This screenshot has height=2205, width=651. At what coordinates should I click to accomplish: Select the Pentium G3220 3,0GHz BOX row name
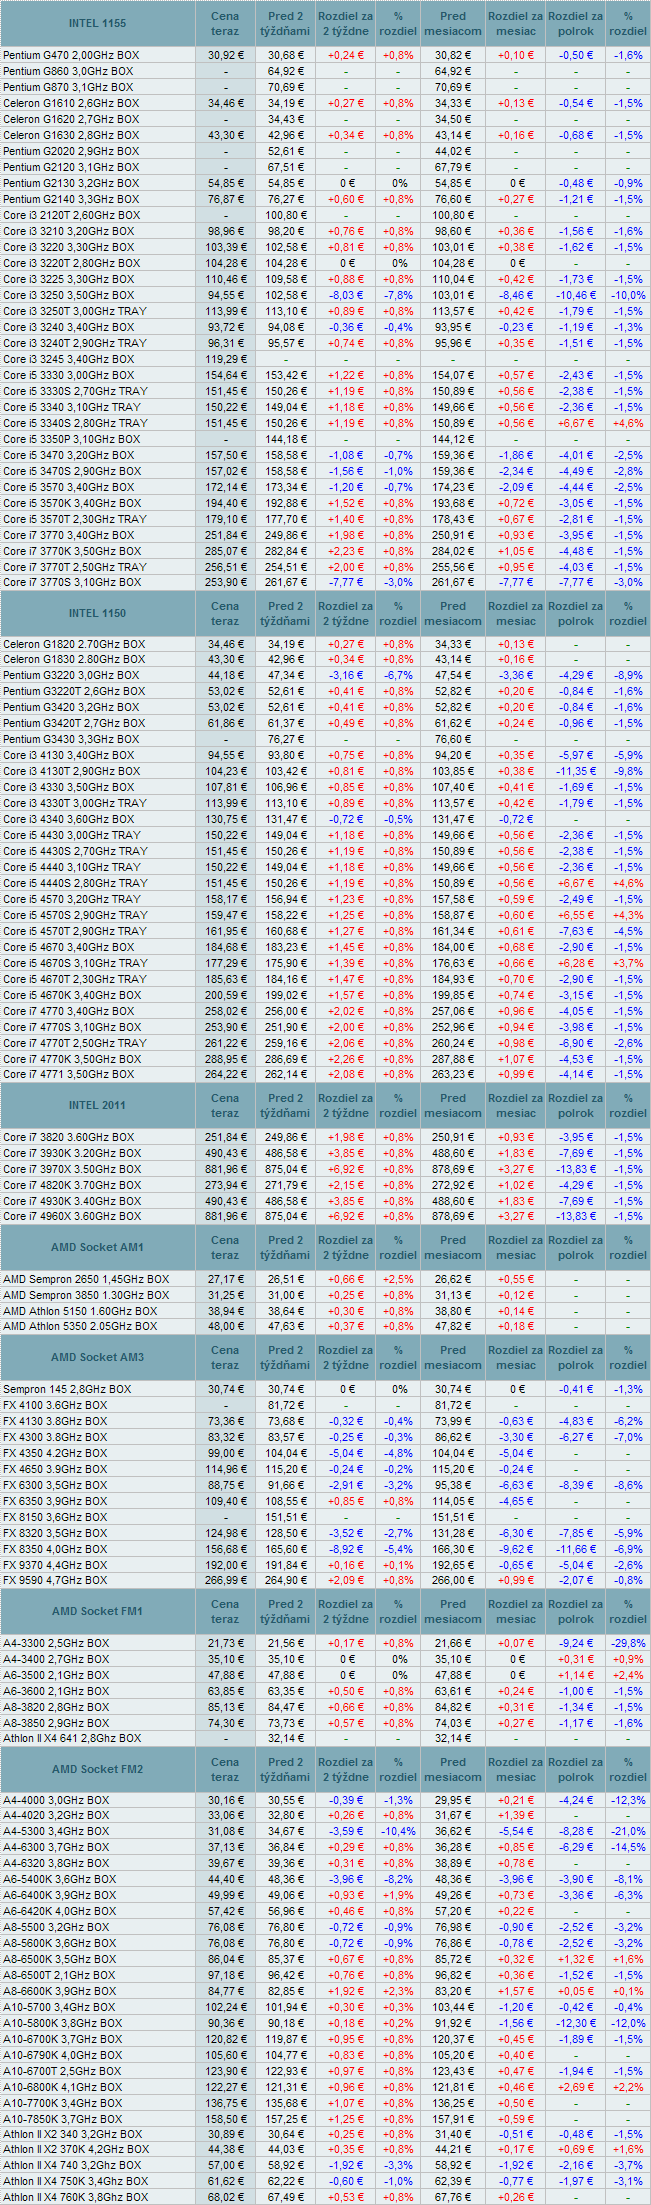click(x=71, y=677)
